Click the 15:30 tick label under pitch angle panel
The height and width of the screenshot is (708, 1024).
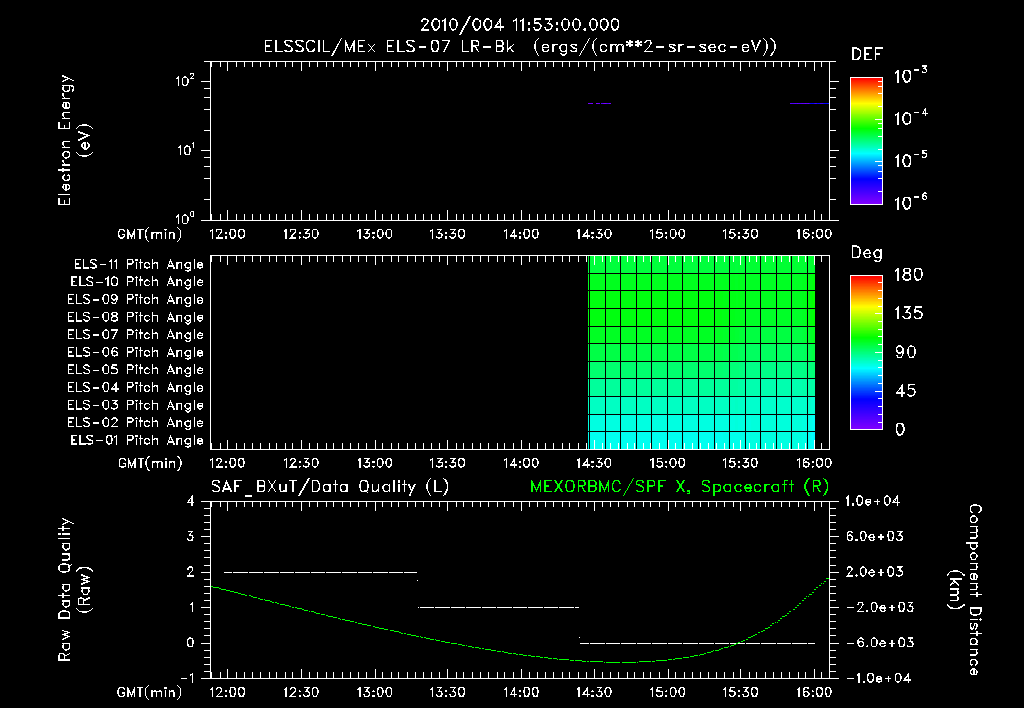740,463
